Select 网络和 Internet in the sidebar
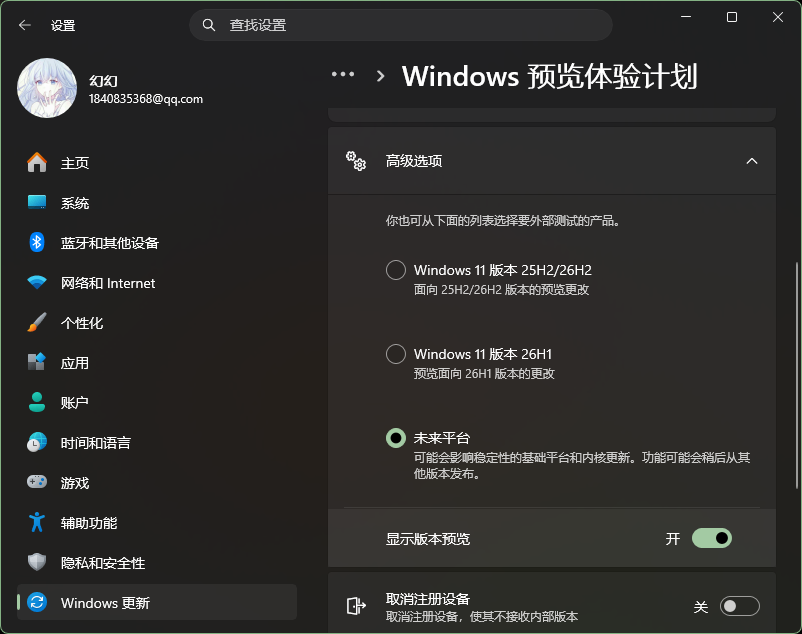802x634 pixels. click(157, 282)
